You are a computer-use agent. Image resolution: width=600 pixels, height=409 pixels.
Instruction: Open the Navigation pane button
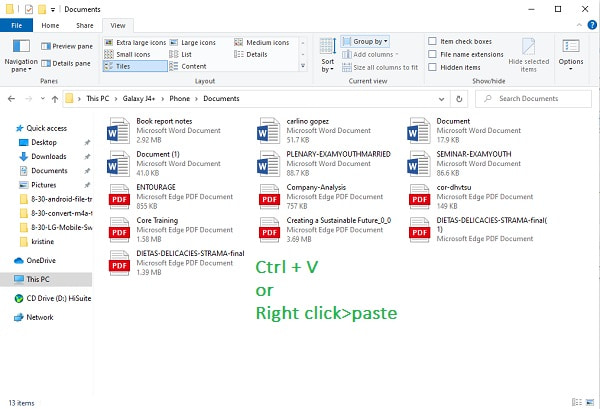pos(21,55)
